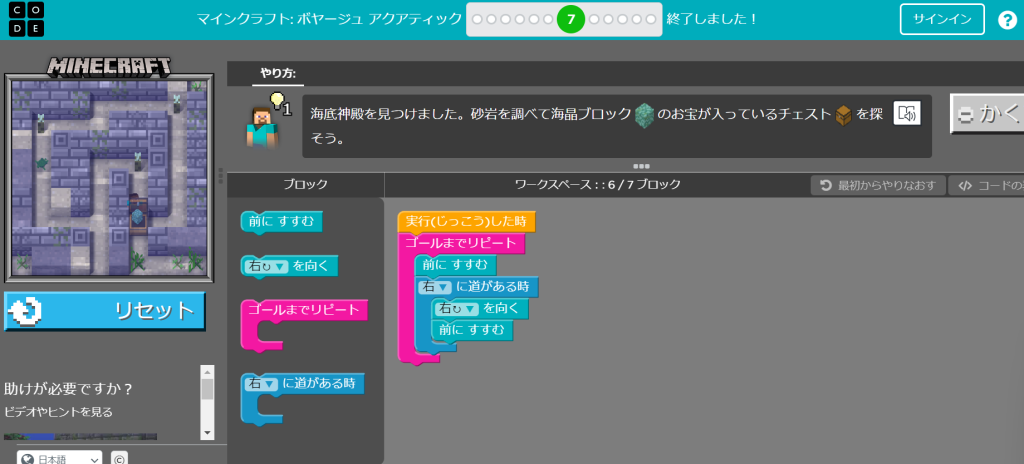Select the green level 7 progress bubble

[570, 19]
